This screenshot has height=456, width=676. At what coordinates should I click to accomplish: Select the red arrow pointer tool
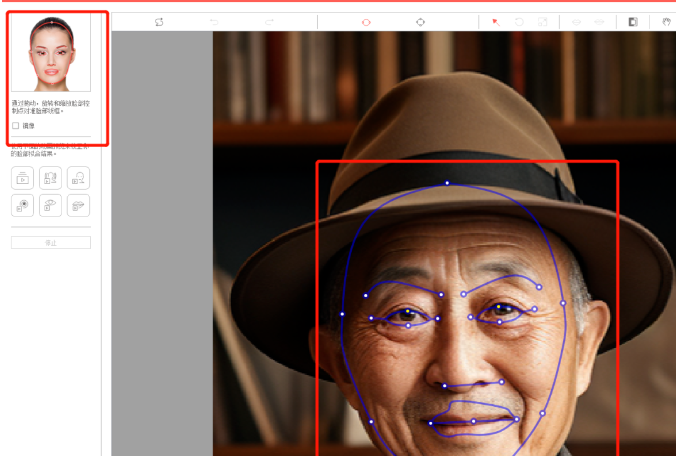click(x=495, y=22)
